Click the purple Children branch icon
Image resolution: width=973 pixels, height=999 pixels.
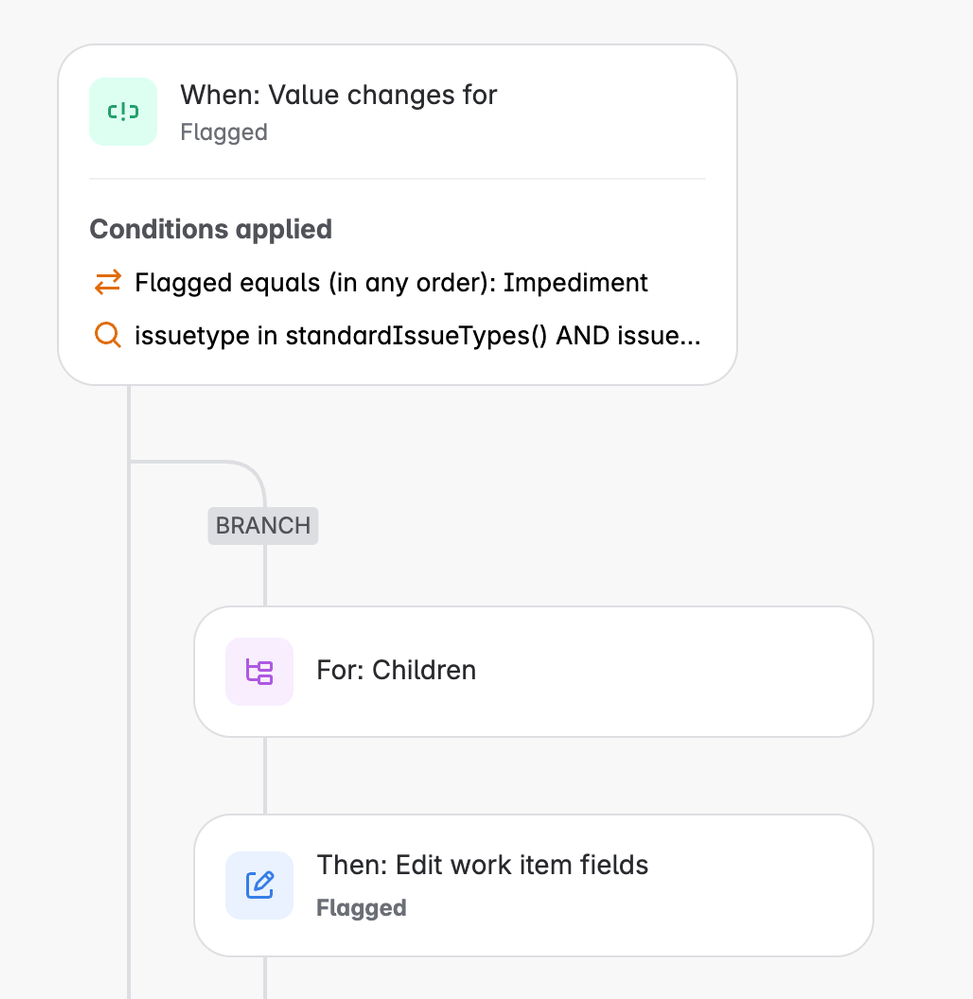(x=259, y=672)
